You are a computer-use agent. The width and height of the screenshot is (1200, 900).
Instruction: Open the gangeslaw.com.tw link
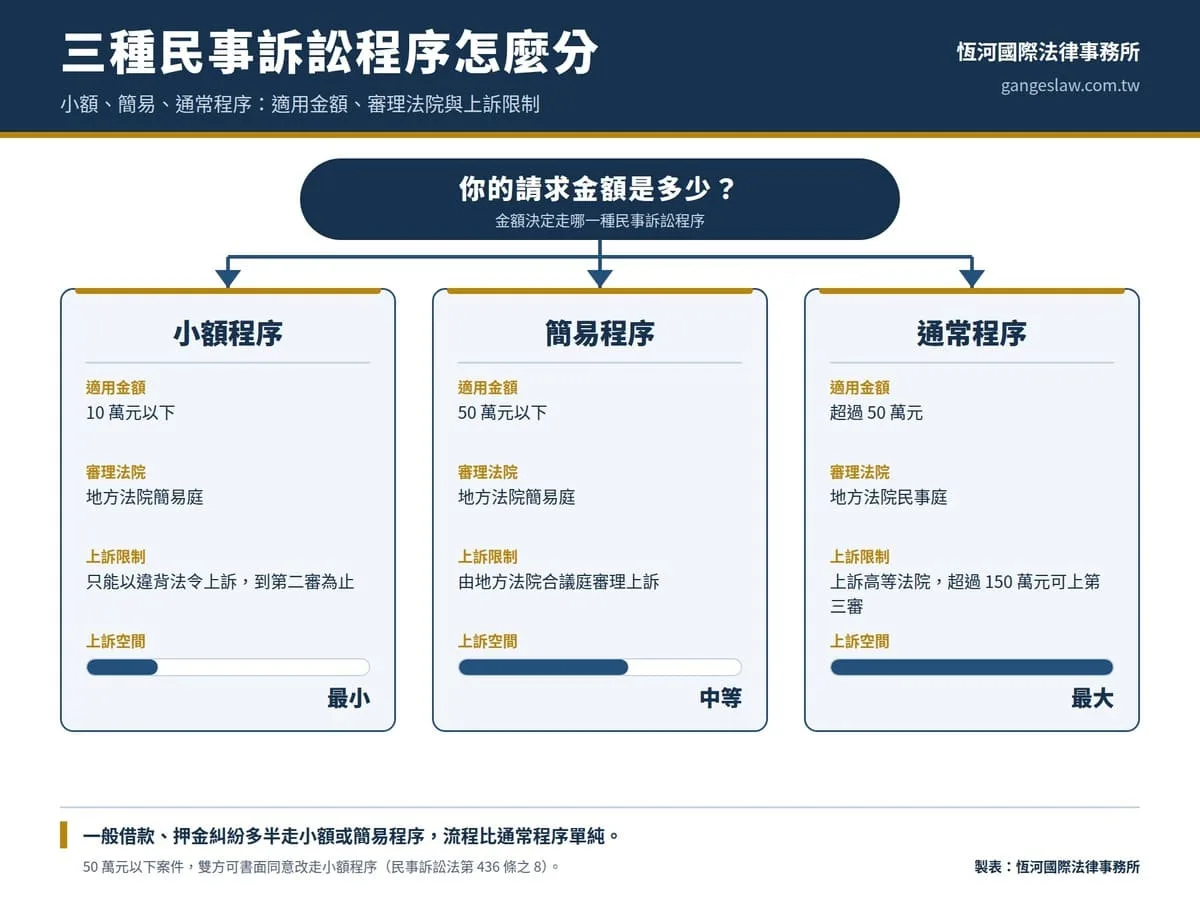click(1070, 86)
